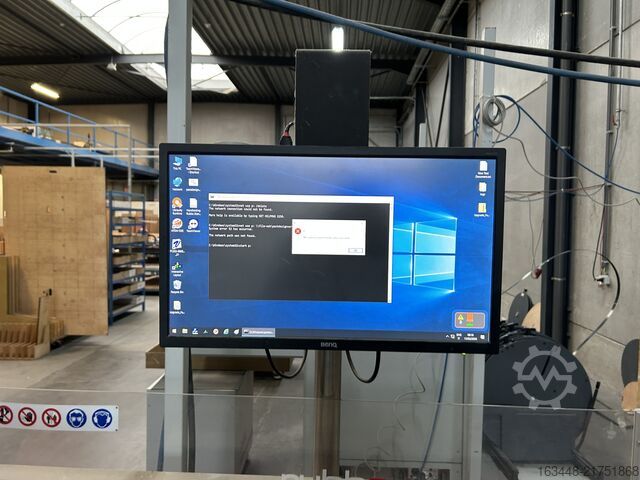Open the Recycle Bin desktop icon
Screen dimensions: 640x480
(x=177, y=287)
